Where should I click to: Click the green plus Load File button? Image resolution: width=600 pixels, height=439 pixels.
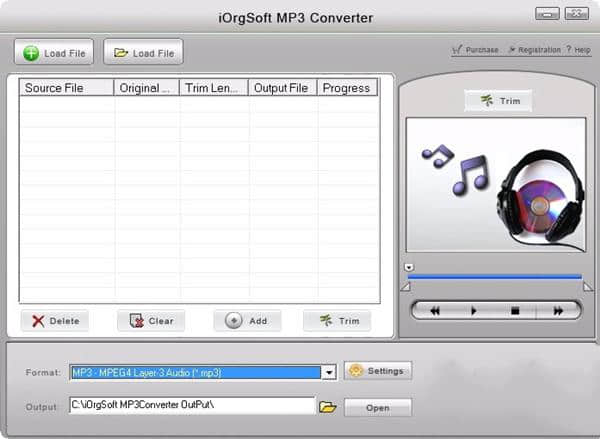click(x=55, y=52)
